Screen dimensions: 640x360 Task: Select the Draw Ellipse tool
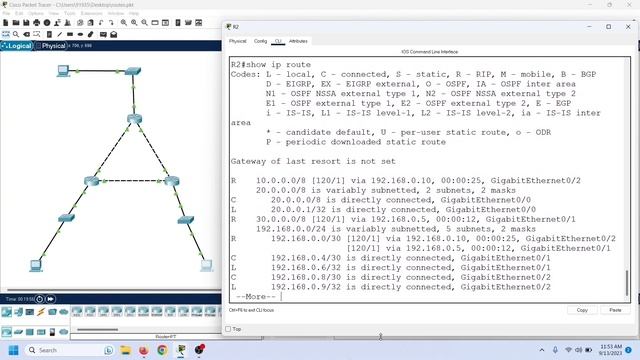point(80,35)
